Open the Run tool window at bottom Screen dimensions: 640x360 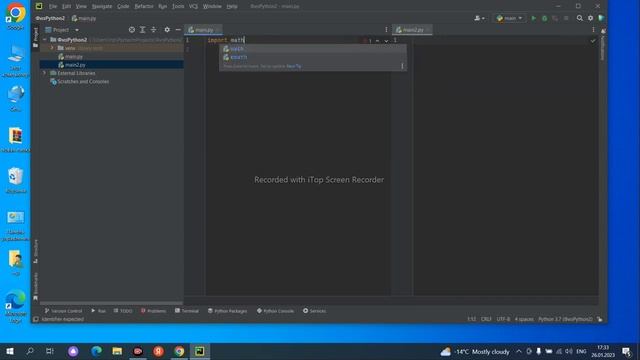click(x=98, y=311)
